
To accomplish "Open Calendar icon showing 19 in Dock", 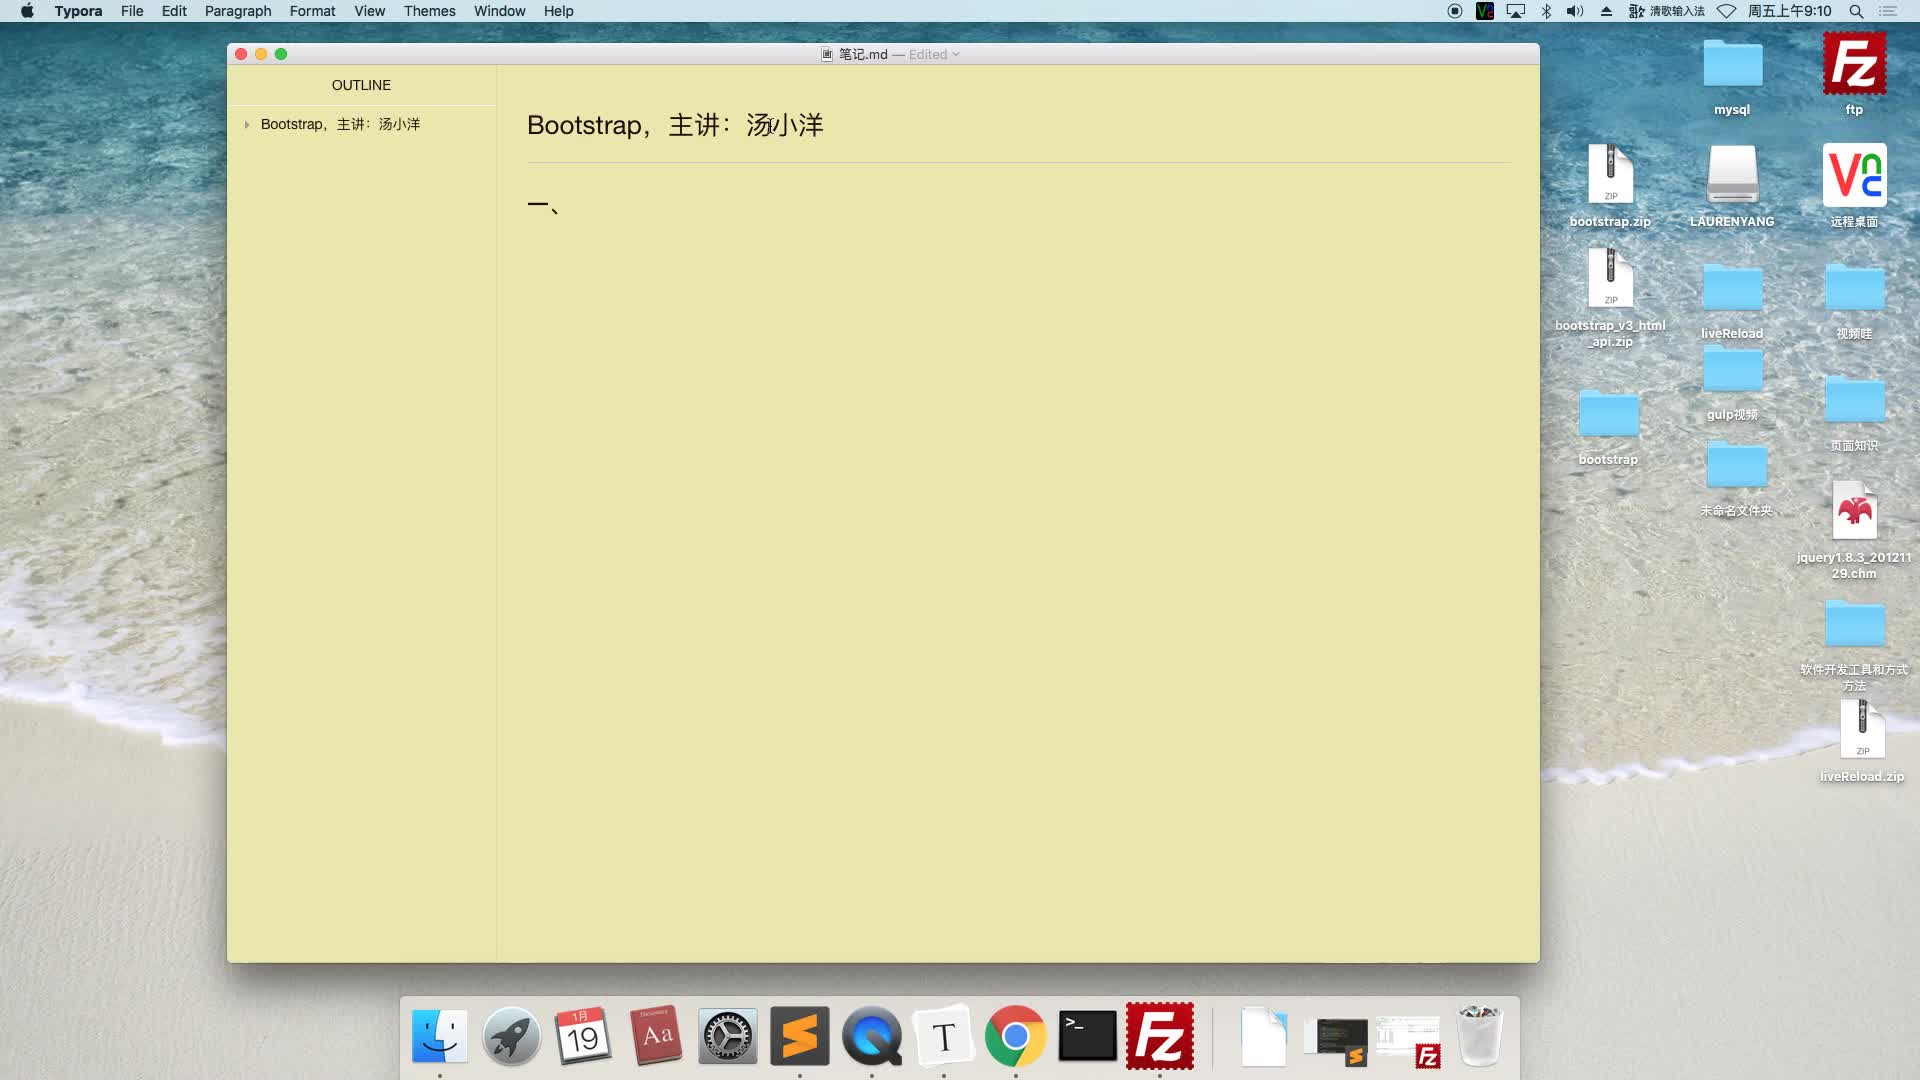I will coord(583,1036).
